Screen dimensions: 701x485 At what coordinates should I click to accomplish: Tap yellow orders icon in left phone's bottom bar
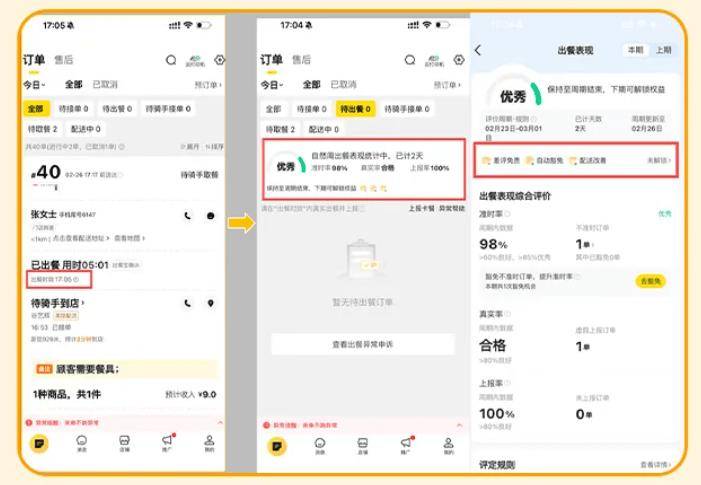[38, 443]
